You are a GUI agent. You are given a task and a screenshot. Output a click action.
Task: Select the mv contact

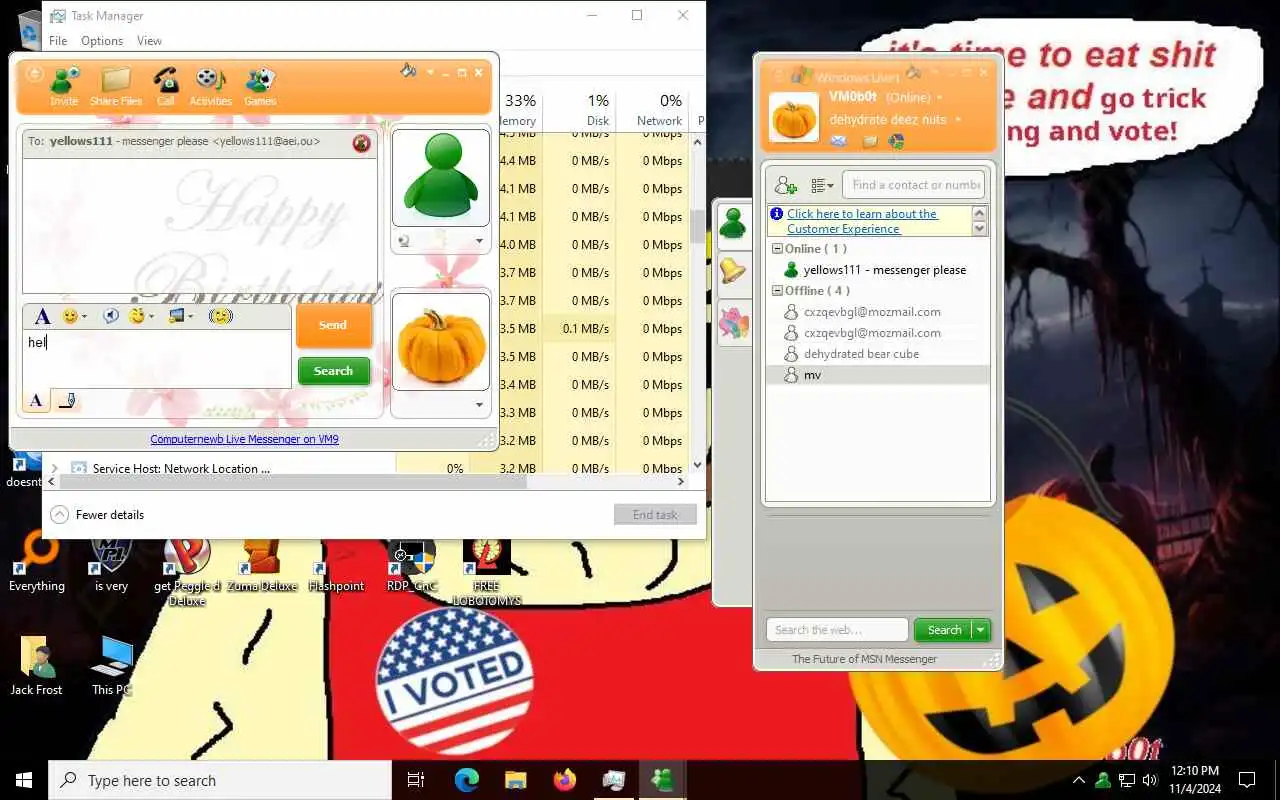[x=878, y=375]
